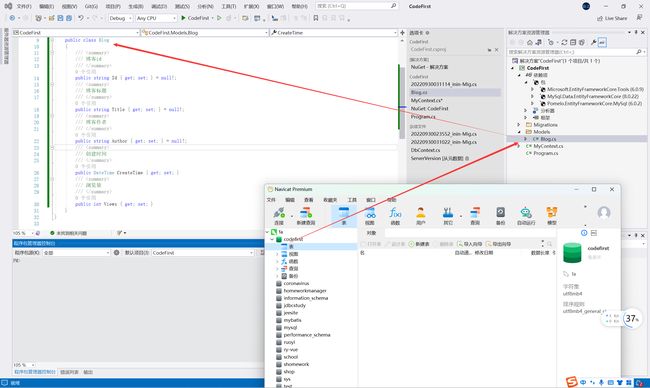
Task: Click the Visual Studio search box
Action: tap(357, 6)
